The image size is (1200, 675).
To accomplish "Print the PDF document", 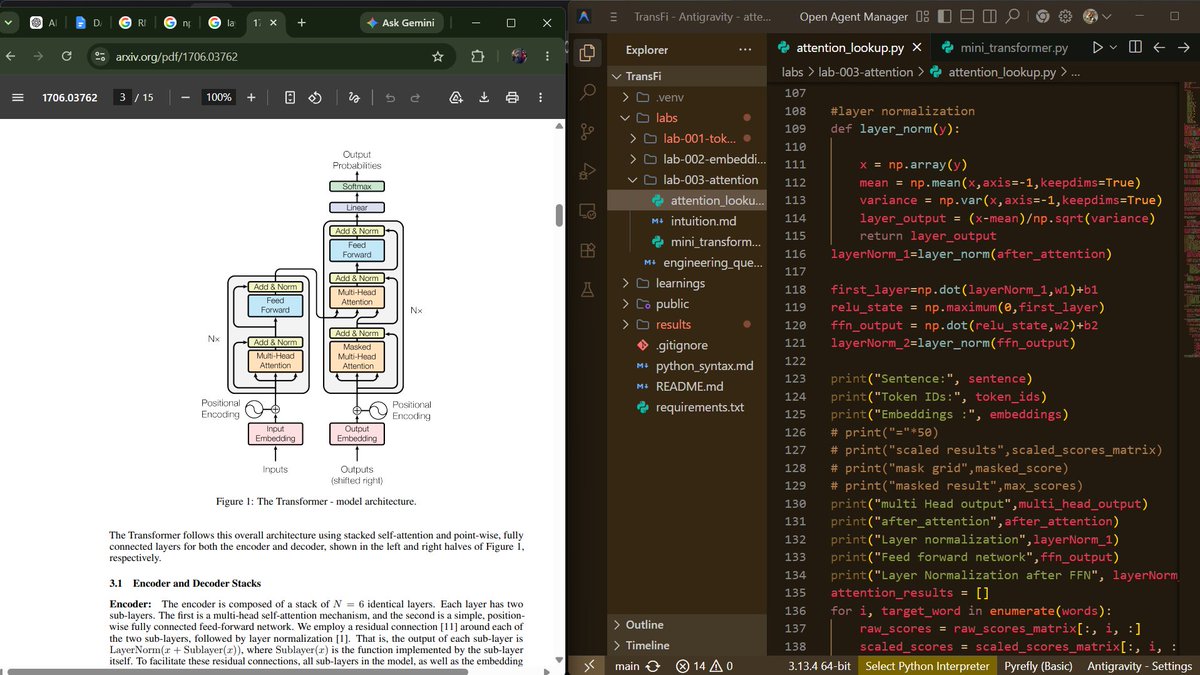I will (512, 97).
